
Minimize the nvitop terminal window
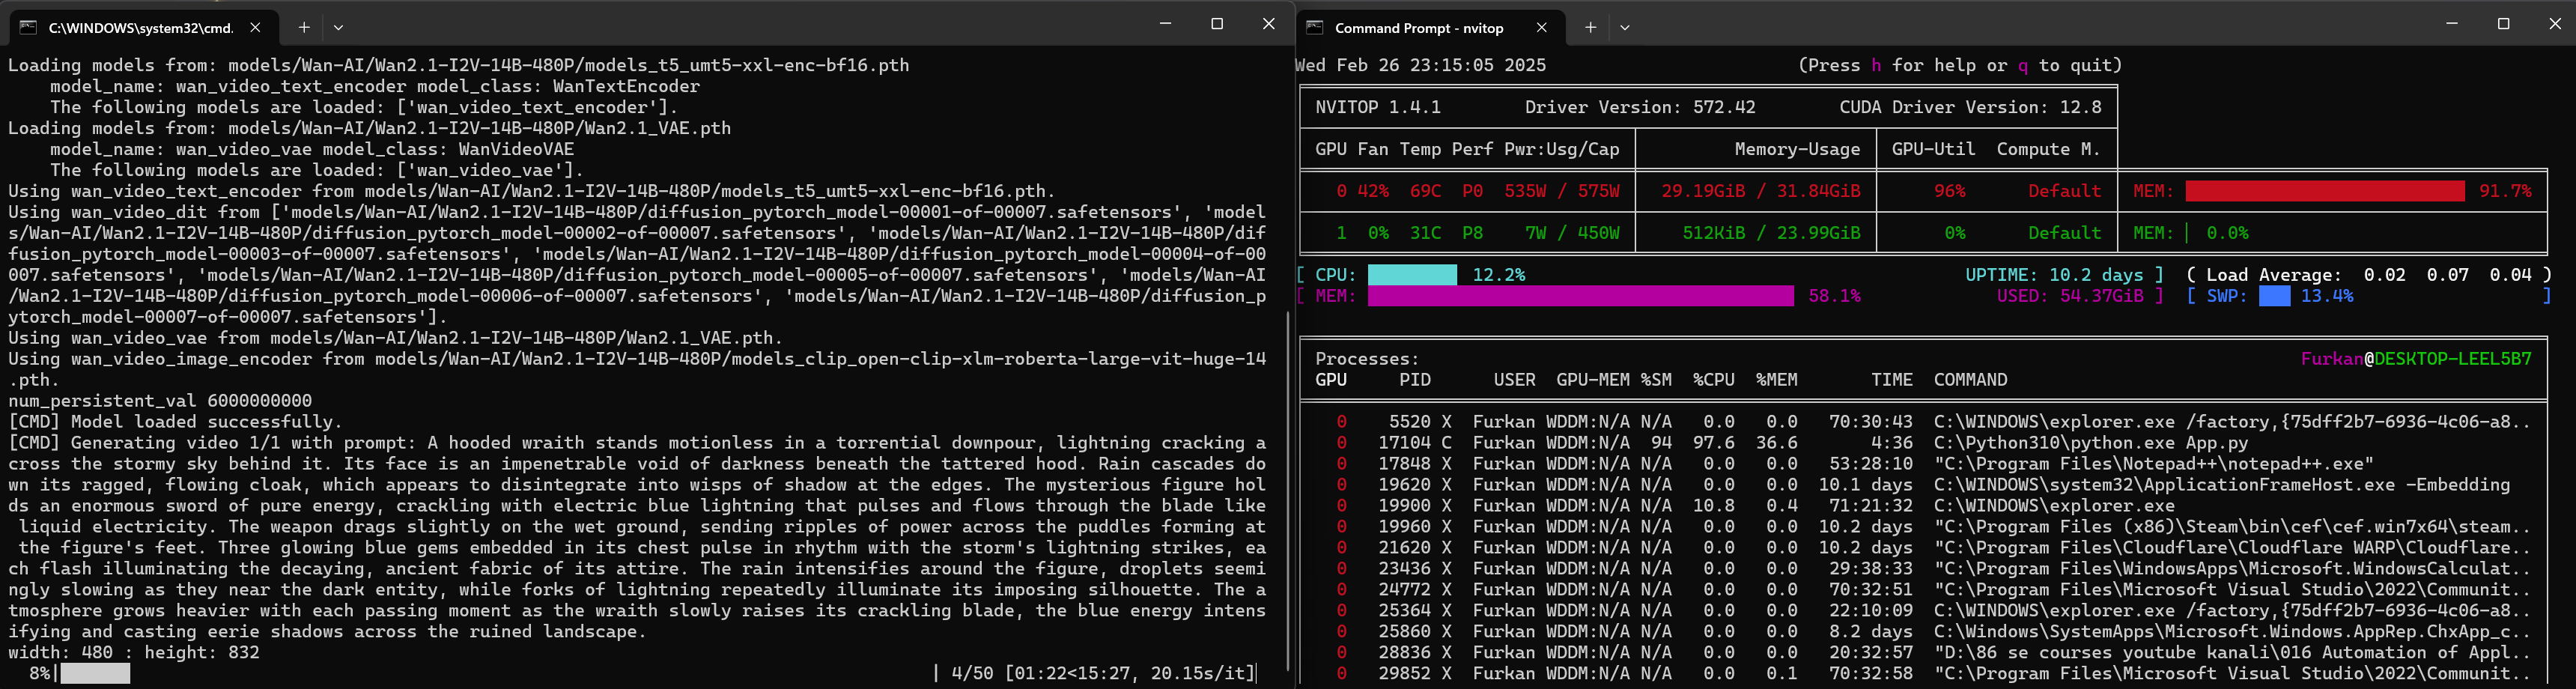point(2451,24)
